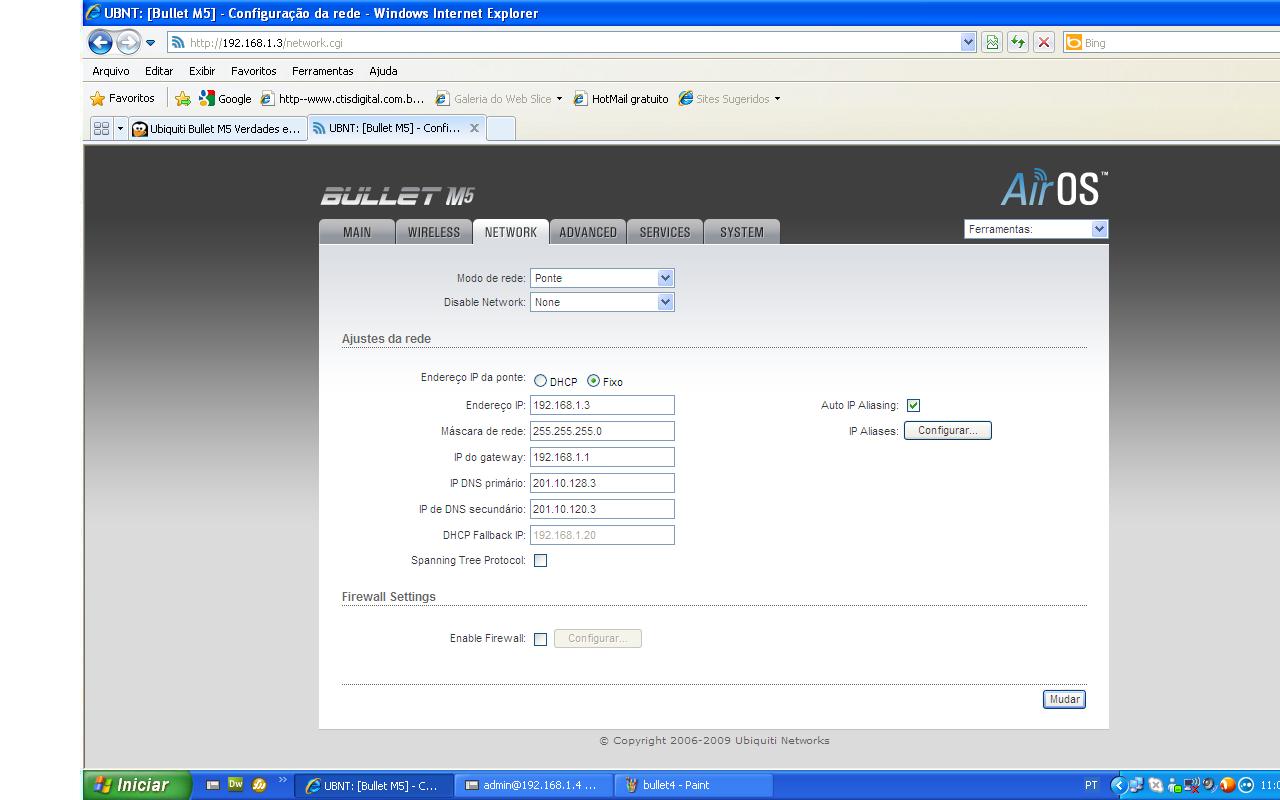Viewport: 1280px width, 800px height.
Task: Click the Mudar button
Action: [x=1064, y=699]
